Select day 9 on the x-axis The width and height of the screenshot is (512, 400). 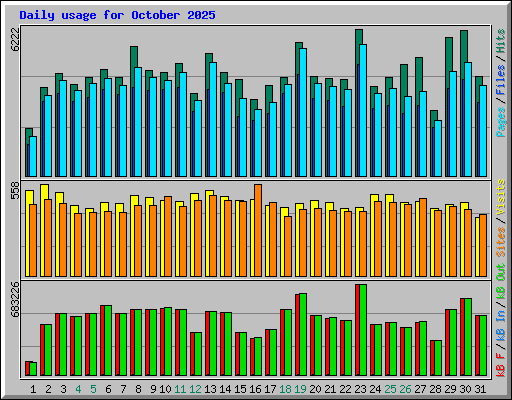[153, 389]
